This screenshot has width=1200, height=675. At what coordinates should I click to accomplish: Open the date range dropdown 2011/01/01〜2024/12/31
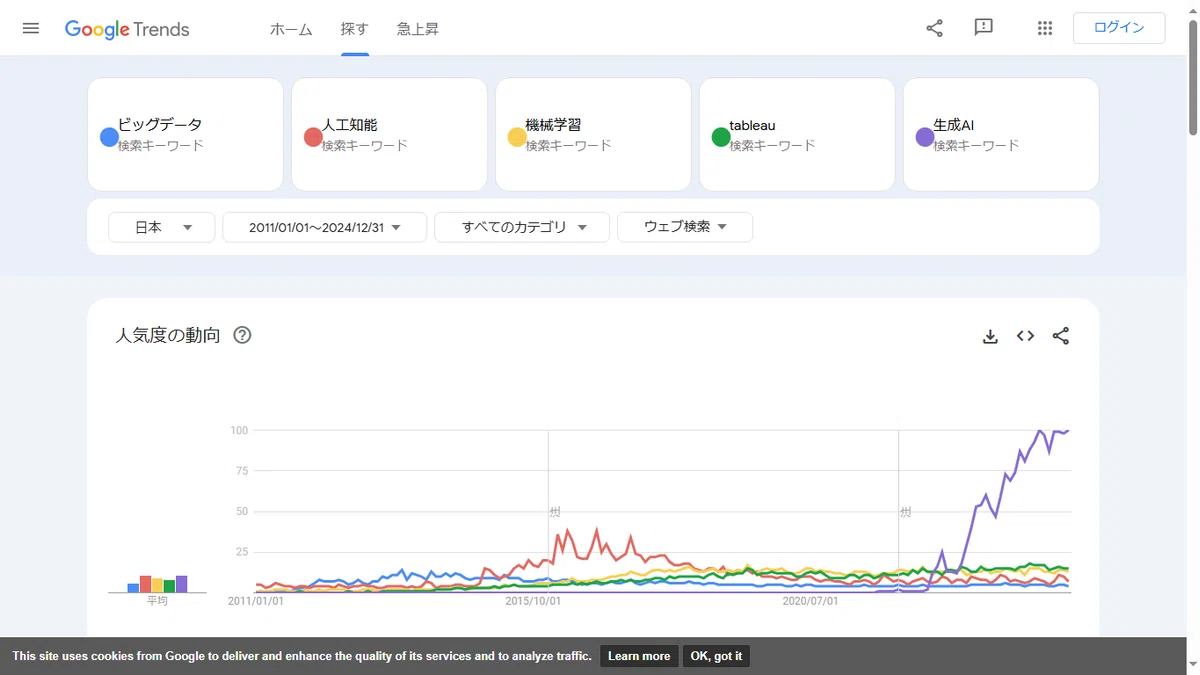324,227
